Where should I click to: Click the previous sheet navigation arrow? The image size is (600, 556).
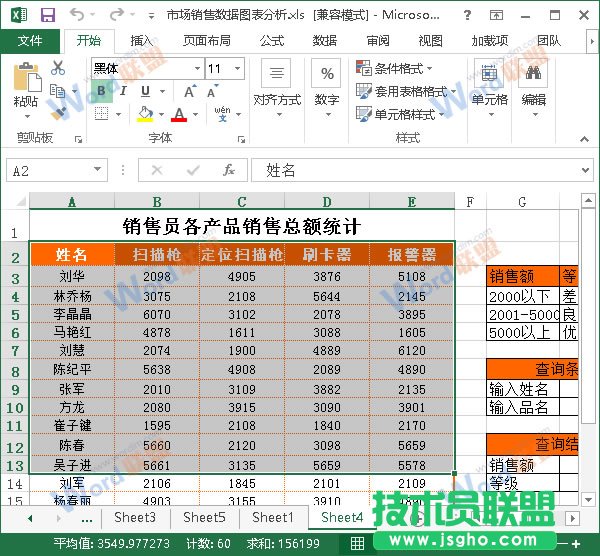pos(30,518)
